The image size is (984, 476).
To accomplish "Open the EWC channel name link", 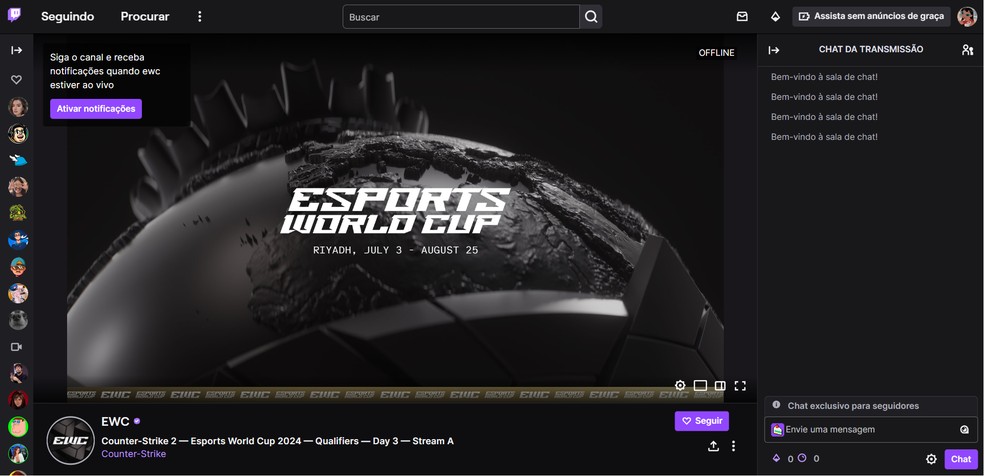I will click(x=115, y=421).
